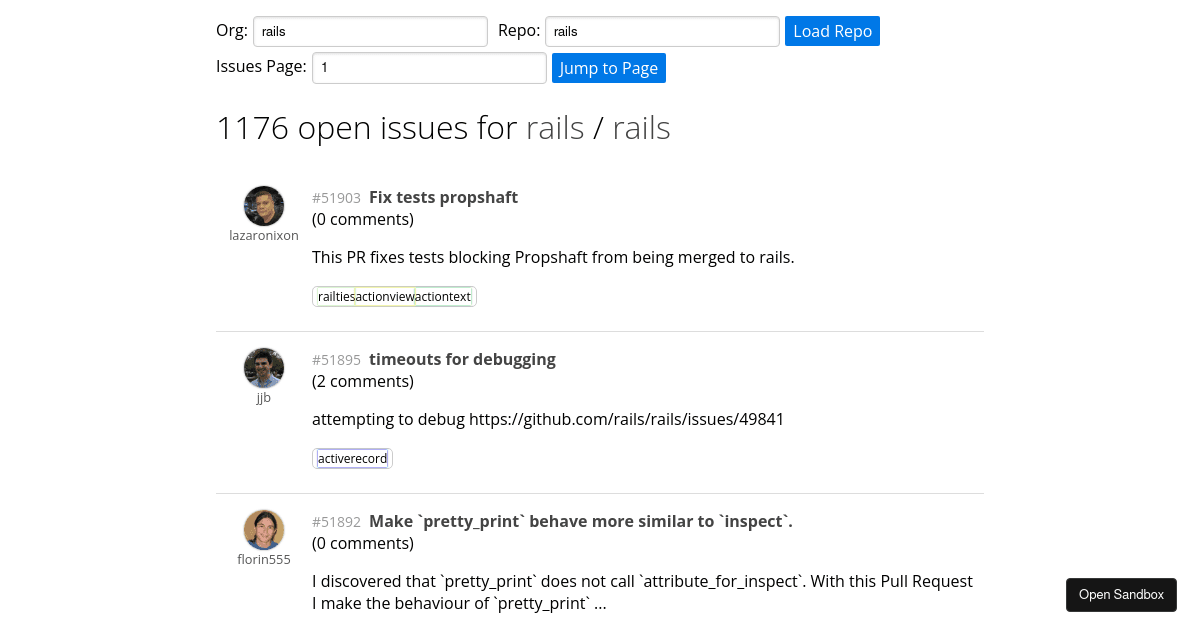
Task: Click inside the Repo input field
Action: point(661,31)
